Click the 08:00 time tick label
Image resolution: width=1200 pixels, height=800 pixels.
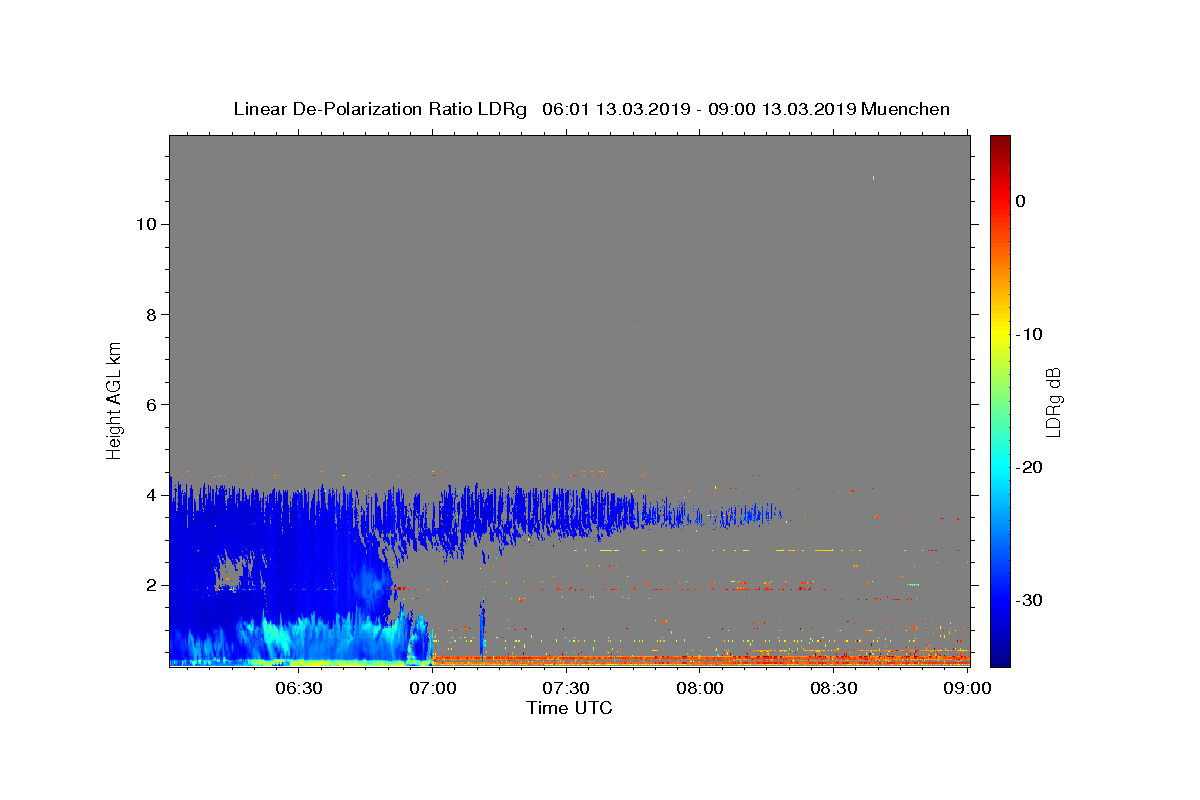(x=700, y=688)
